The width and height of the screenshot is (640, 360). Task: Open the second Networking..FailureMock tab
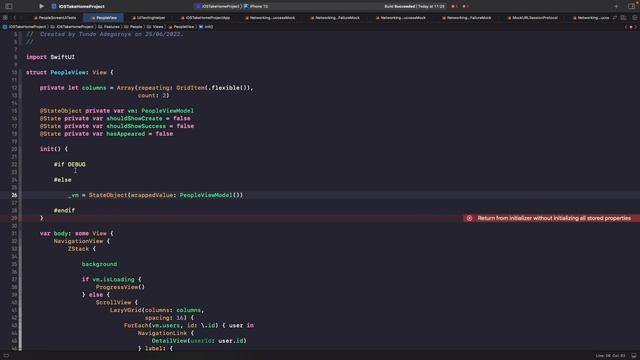[x=467, y=18]
